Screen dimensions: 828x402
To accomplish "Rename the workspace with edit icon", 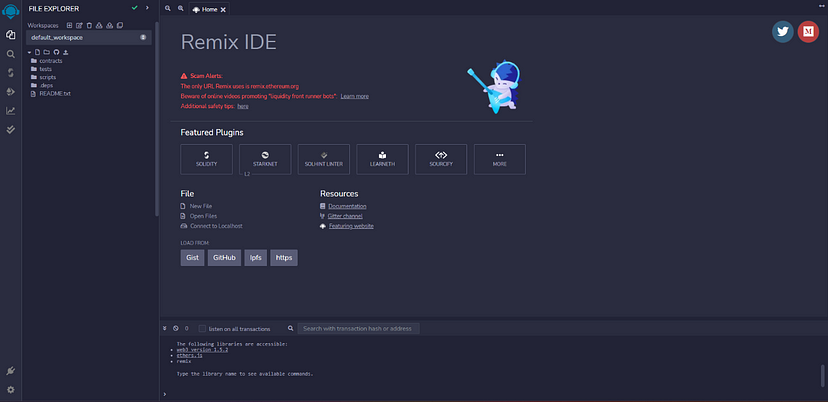I will [x=79, y=25].
